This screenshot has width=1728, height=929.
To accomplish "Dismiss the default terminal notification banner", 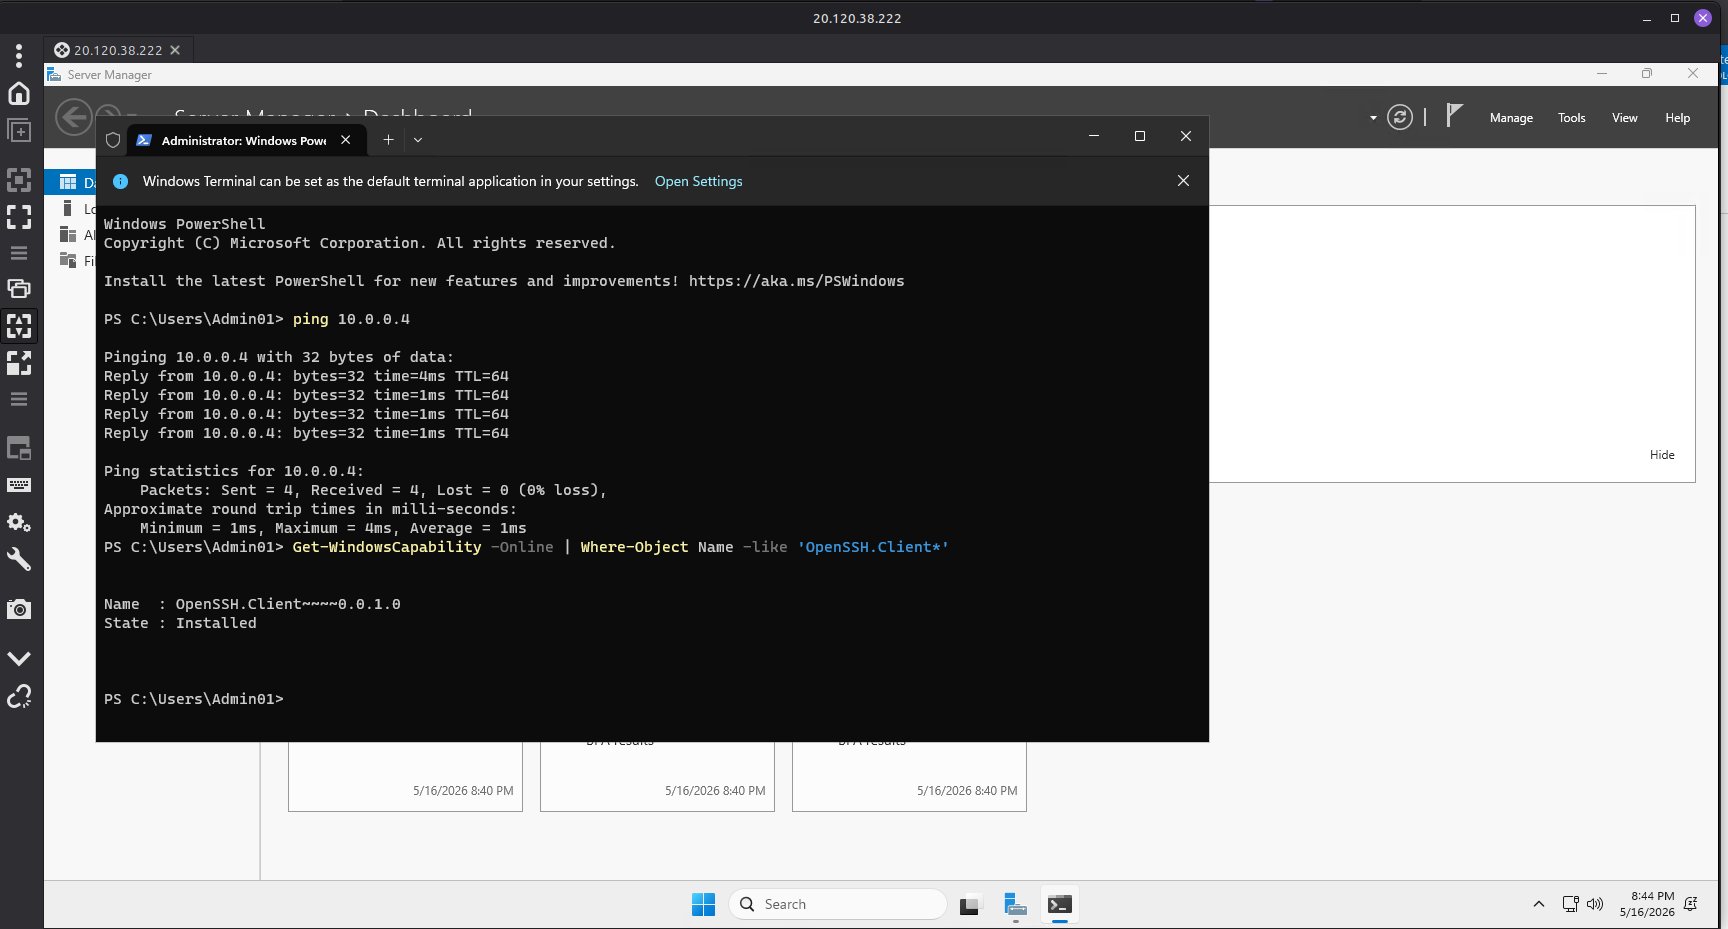I will pos(1183,181).
